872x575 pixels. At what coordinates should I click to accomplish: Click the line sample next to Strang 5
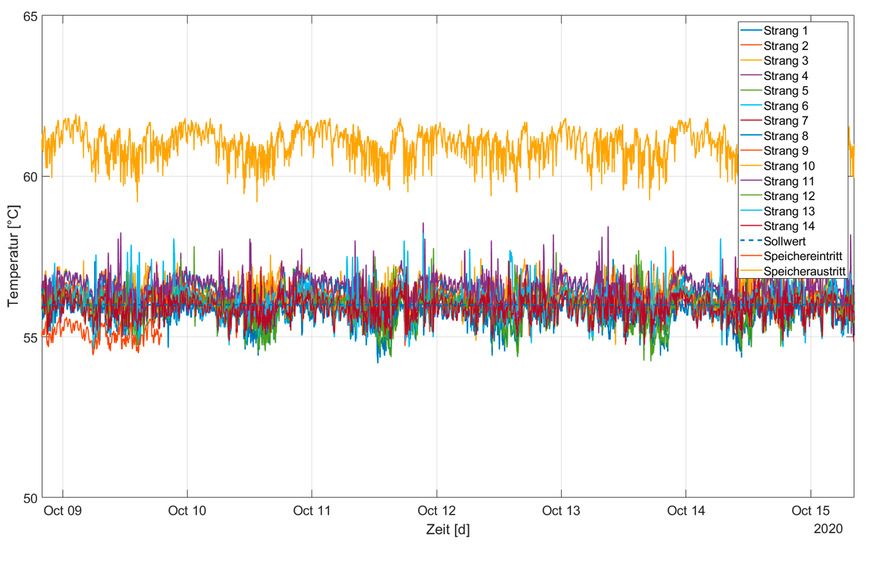750,91
